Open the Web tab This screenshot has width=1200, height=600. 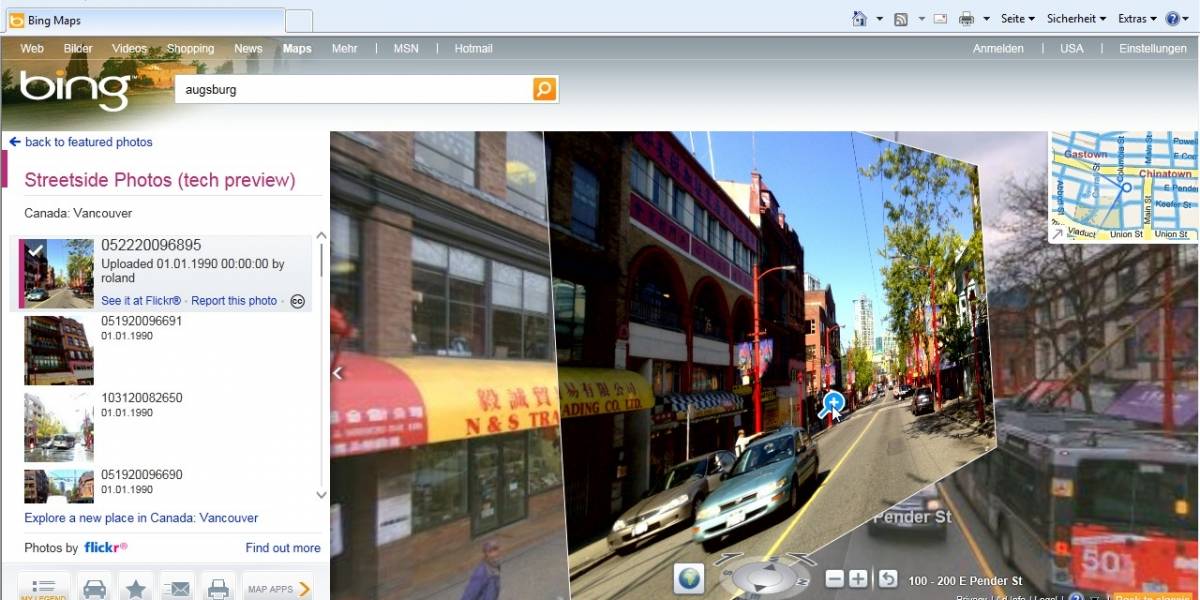(32, 48)
